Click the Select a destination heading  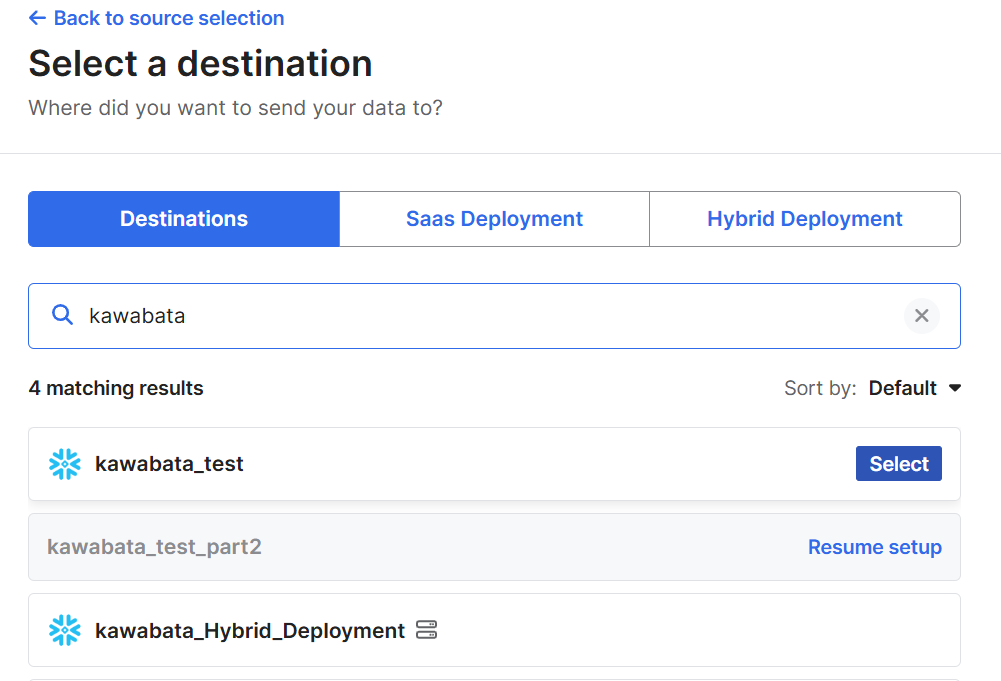(200, 63)
